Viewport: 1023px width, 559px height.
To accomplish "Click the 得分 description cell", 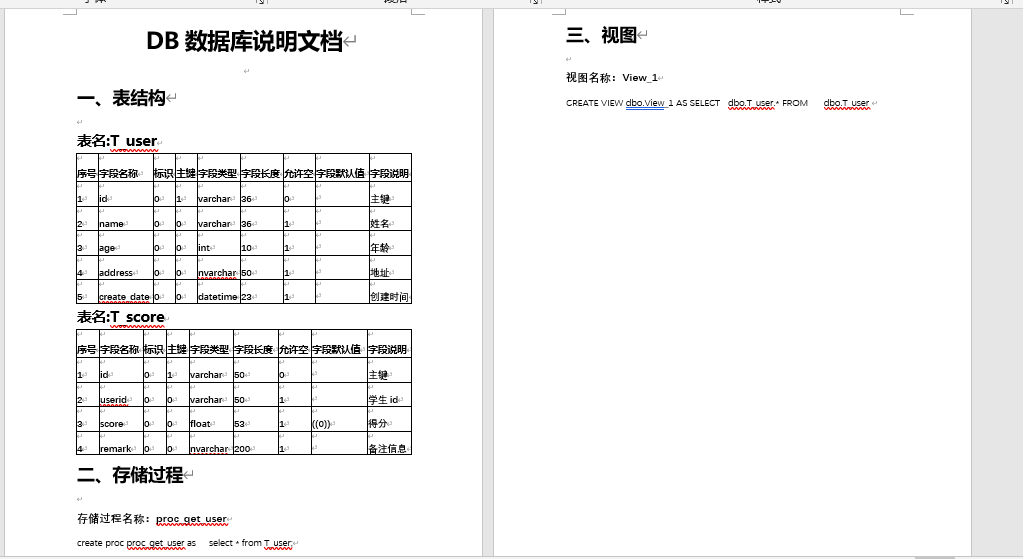I will (x=389, y=419).
